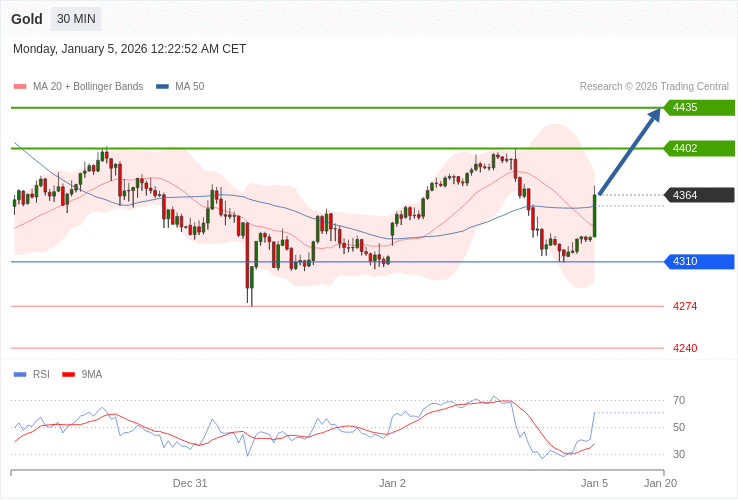Click the pink MA 20 legend swatch
This screenshot has width=738, height=500.
20,87
